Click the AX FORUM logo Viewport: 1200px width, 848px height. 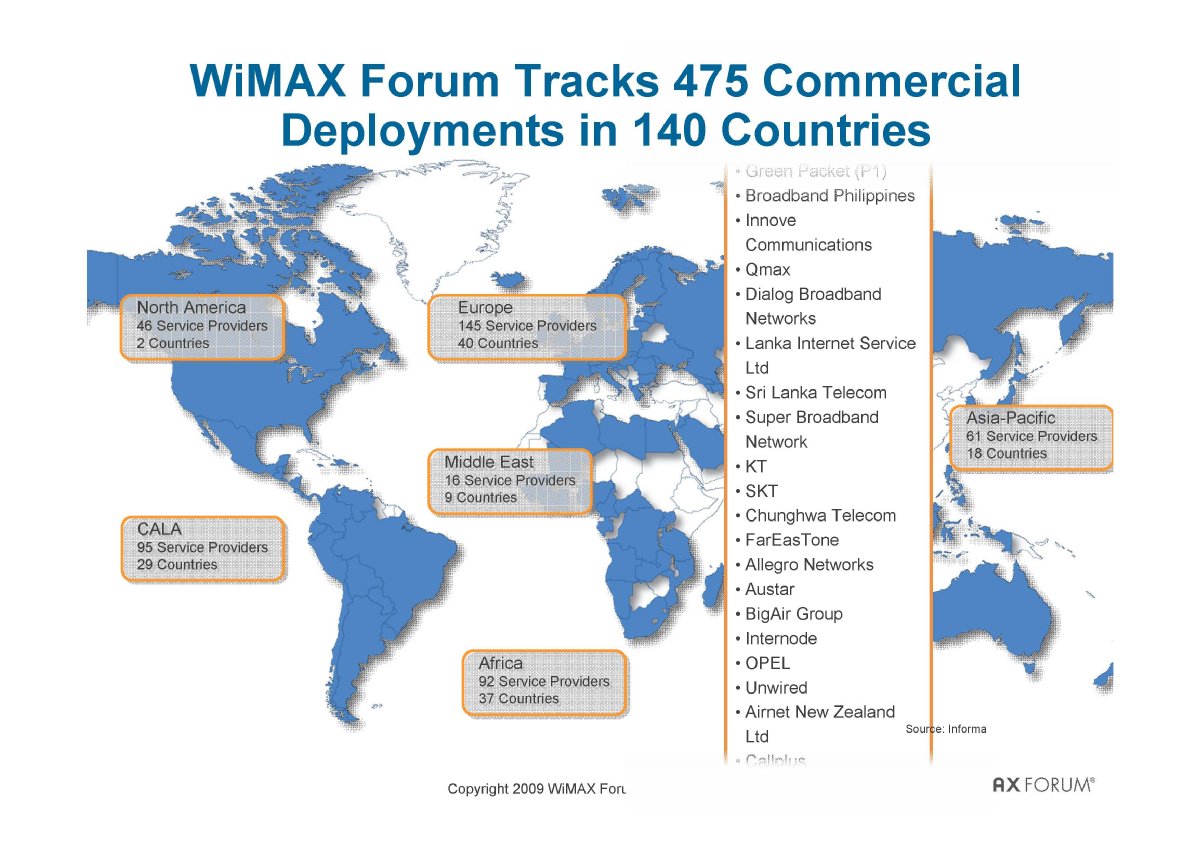[x=1044, y=786]
